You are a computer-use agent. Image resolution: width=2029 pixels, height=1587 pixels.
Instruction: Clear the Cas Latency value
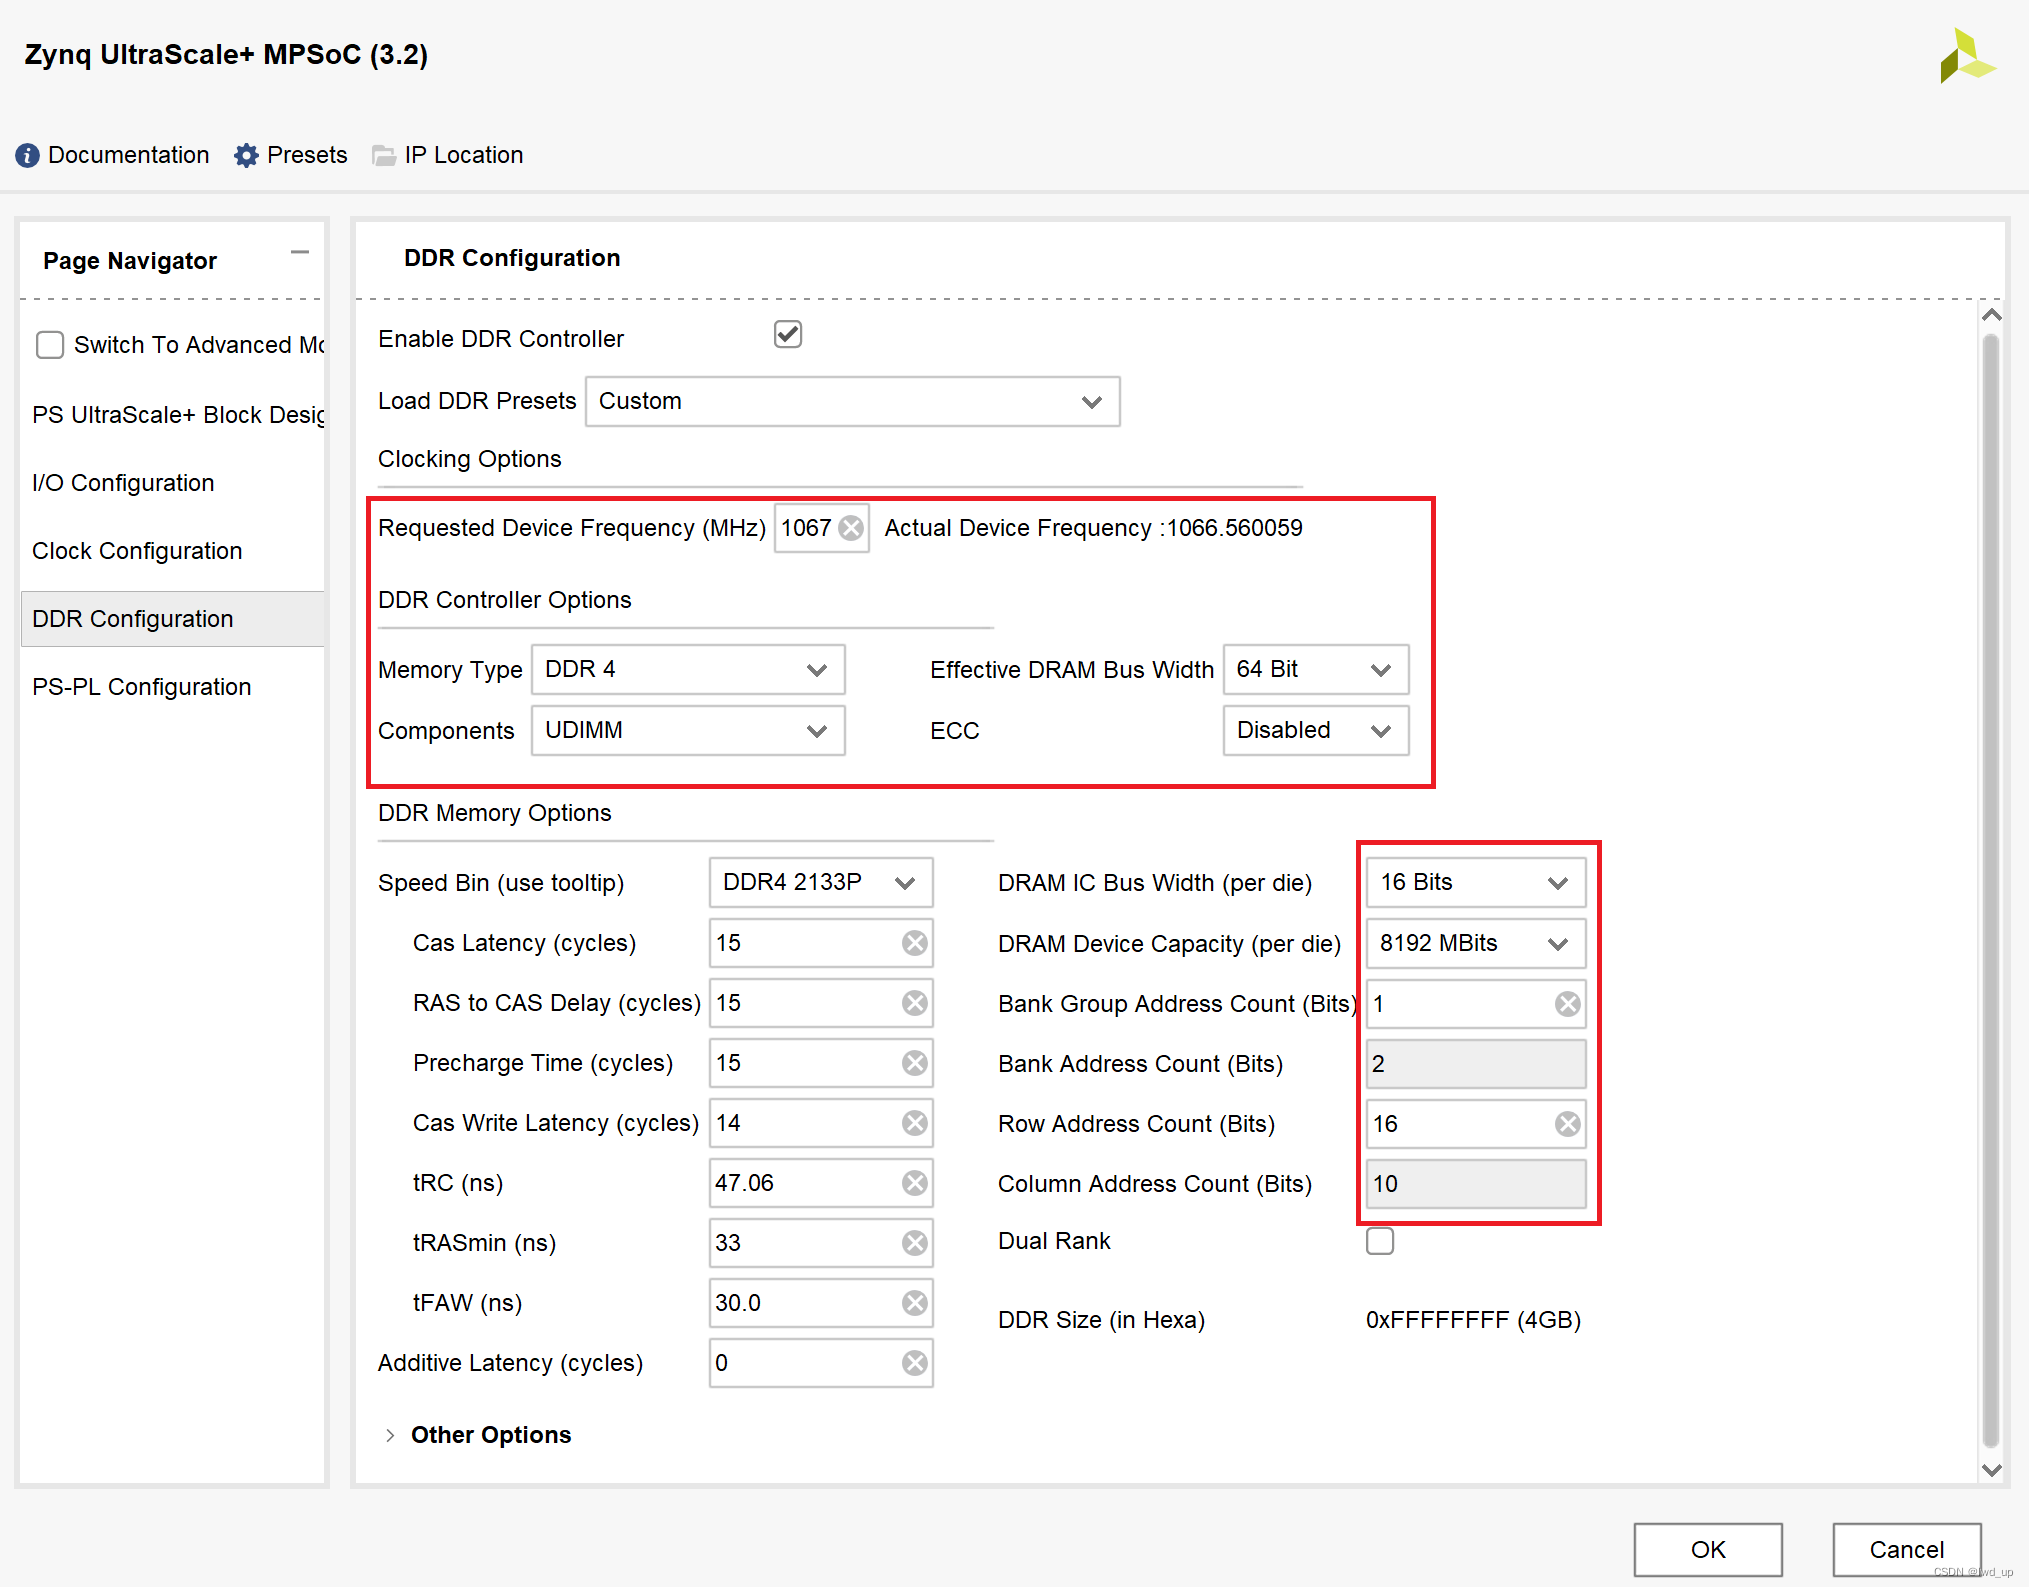[x=914, y=943]
